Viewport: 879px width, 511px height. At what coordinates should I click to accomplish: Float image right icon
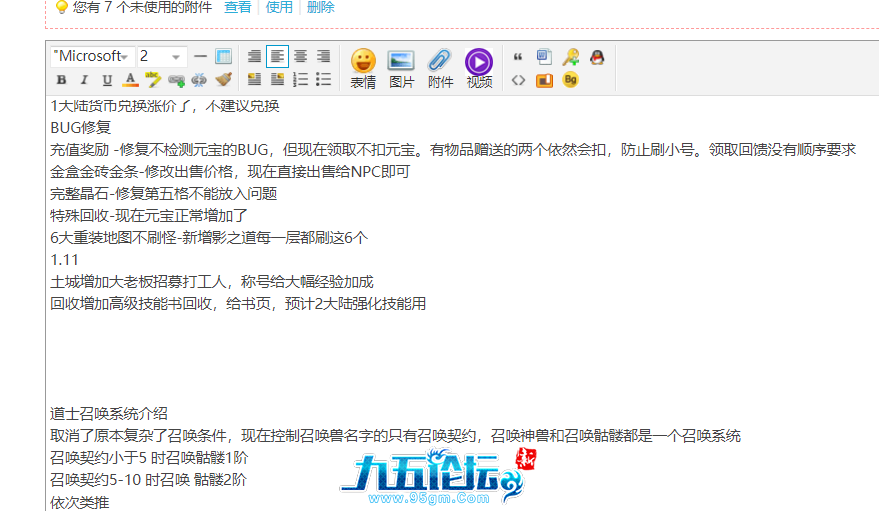tap(277, 80)
